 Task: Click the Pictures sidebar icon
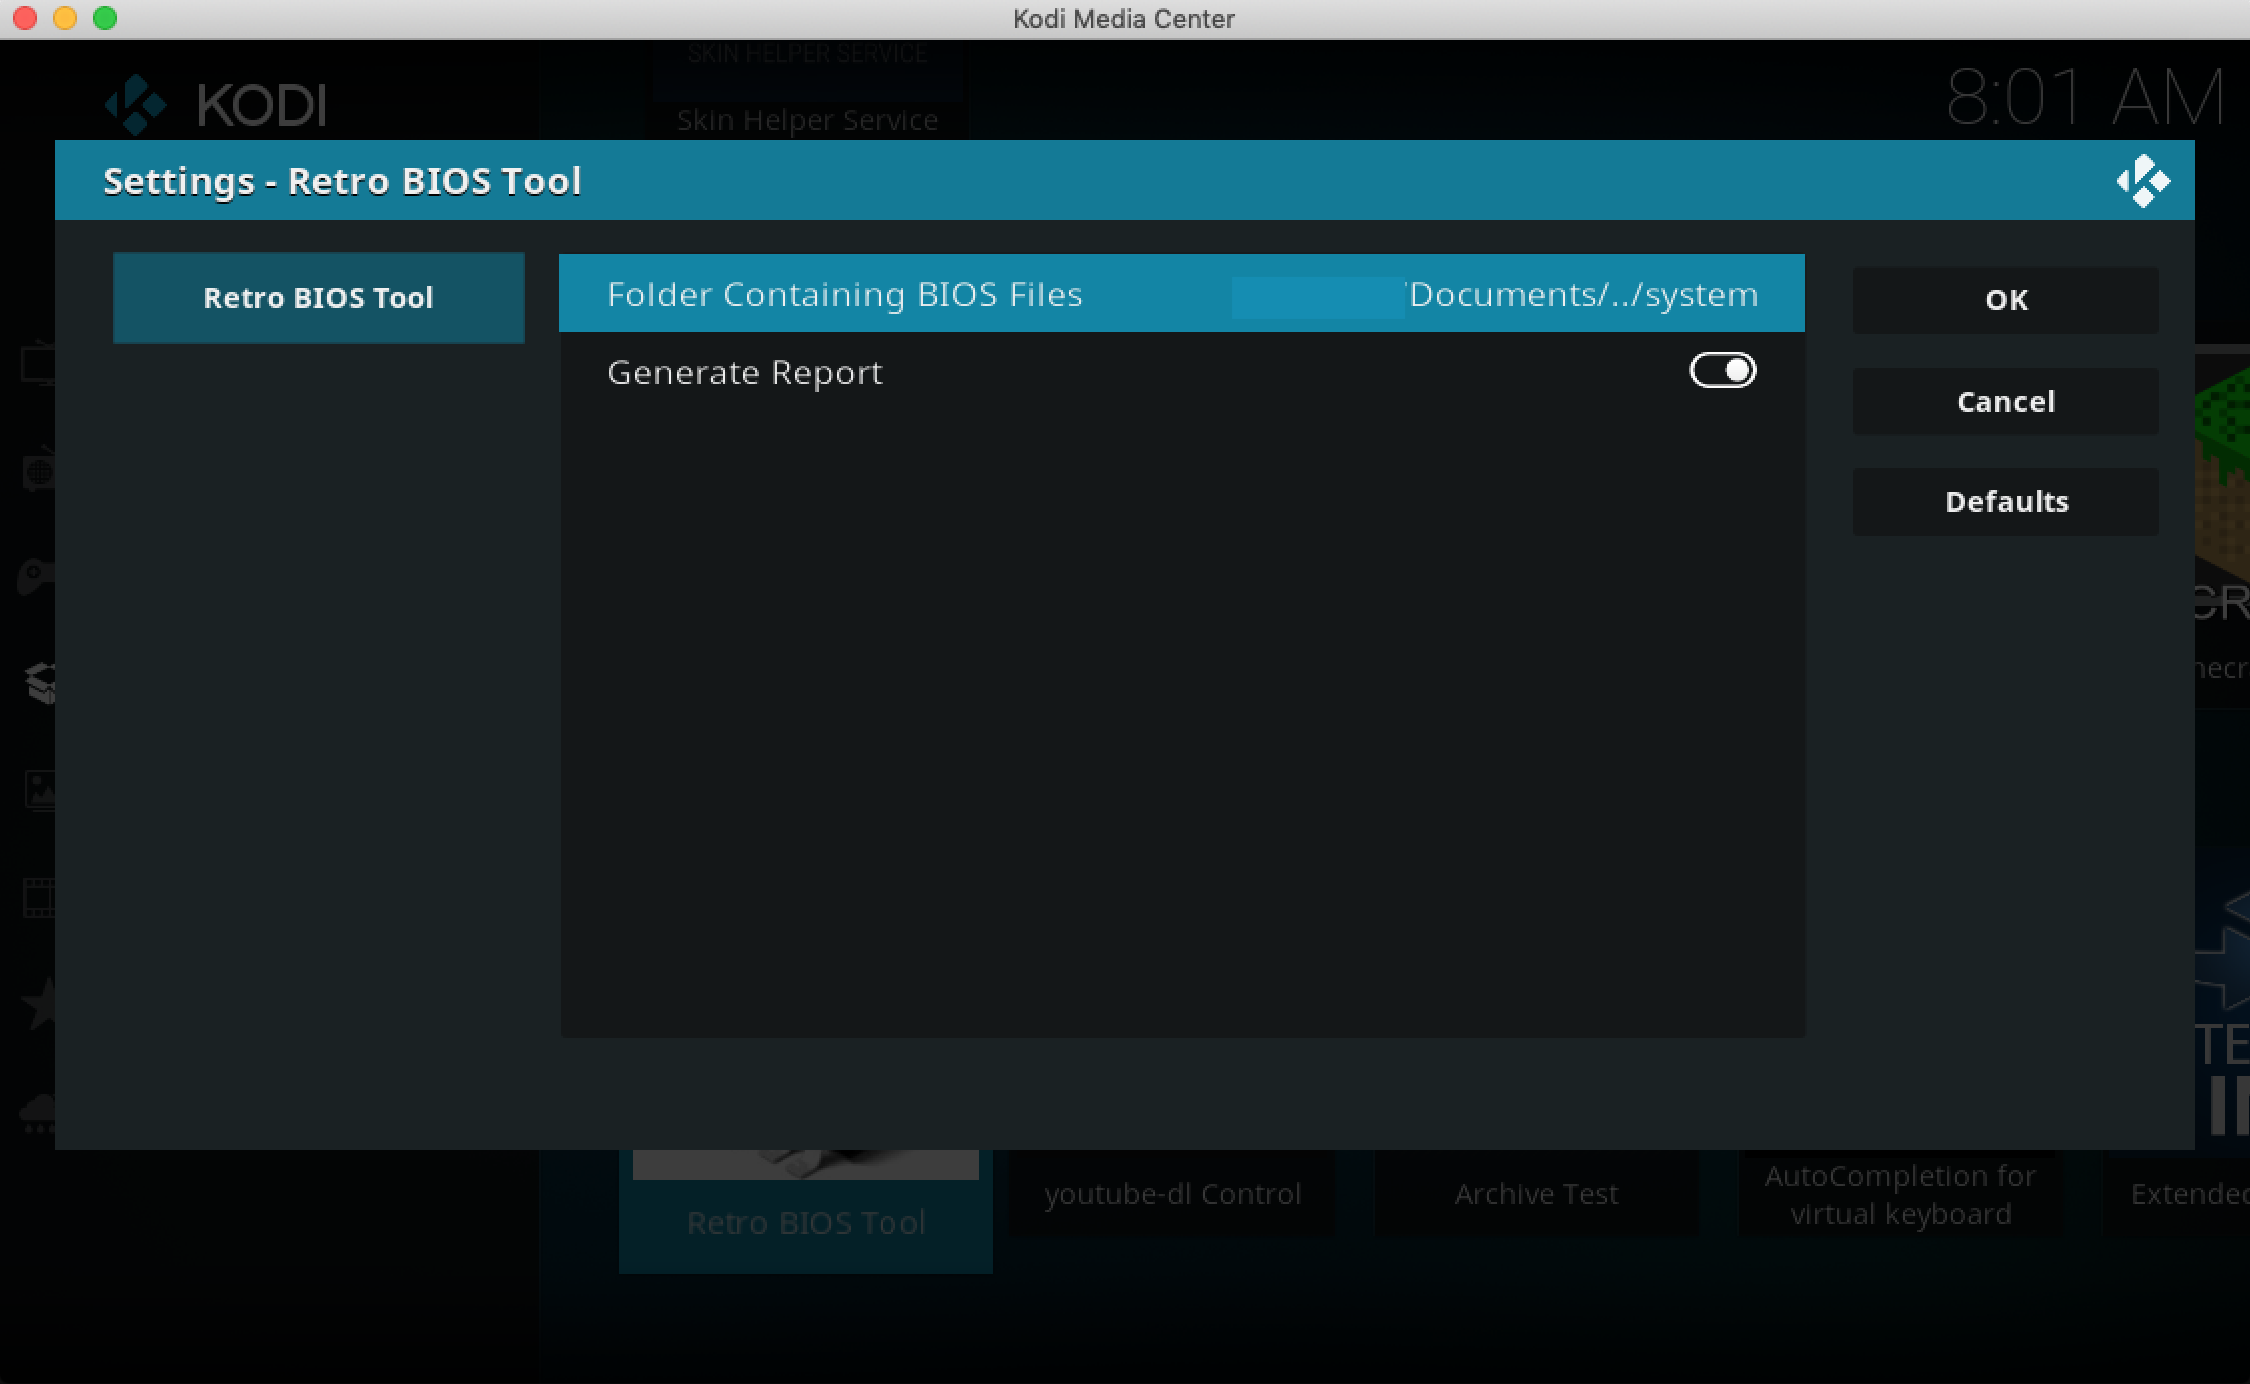tap(40, 790)
